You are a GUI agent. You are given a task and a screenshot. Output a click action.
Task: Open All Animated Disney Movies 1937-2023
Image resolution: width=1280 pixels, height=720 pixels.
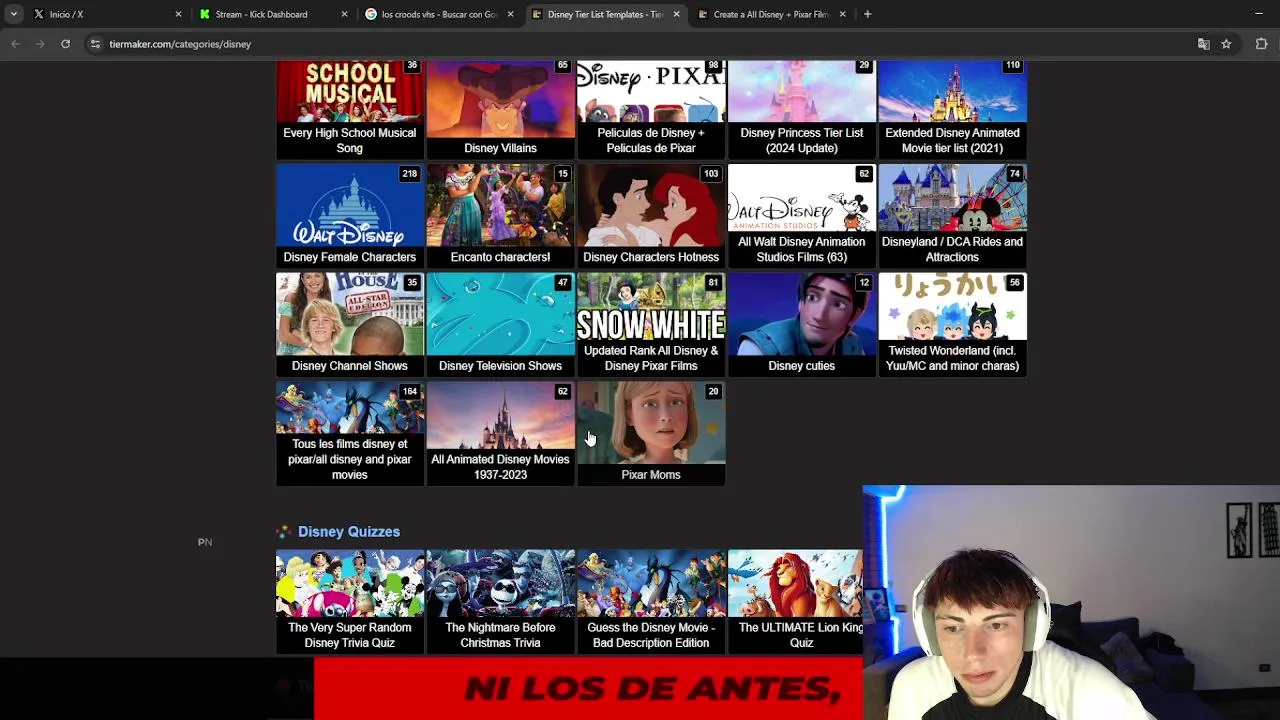[500, 434]
